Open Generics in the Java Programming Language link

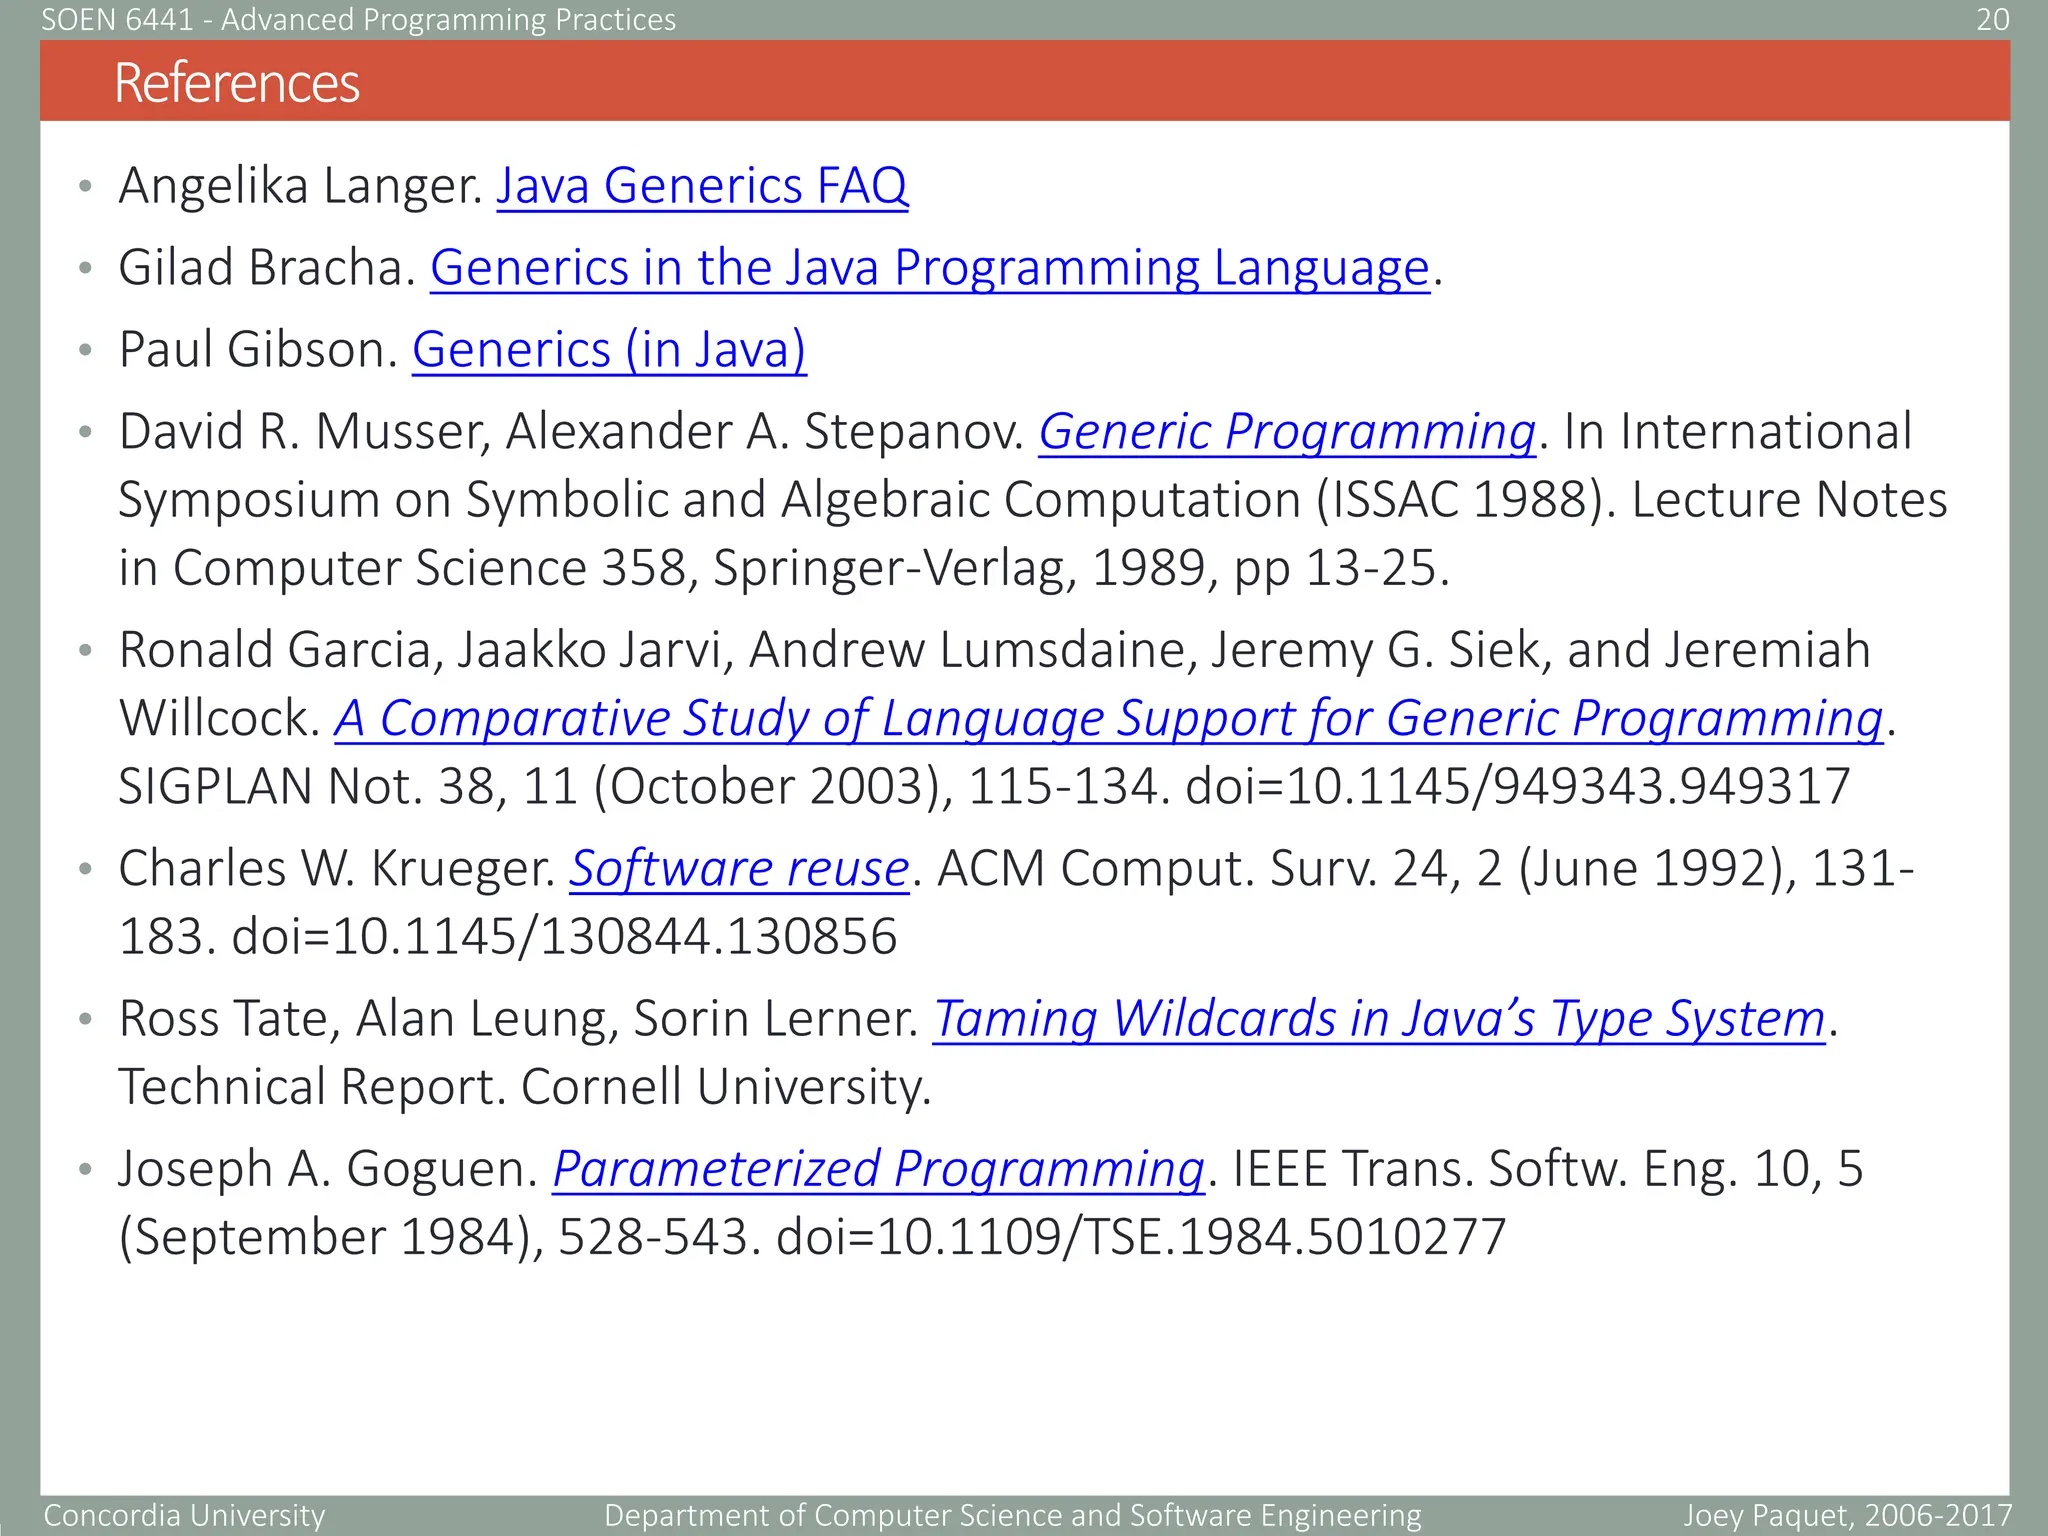[x=930, y=268]
